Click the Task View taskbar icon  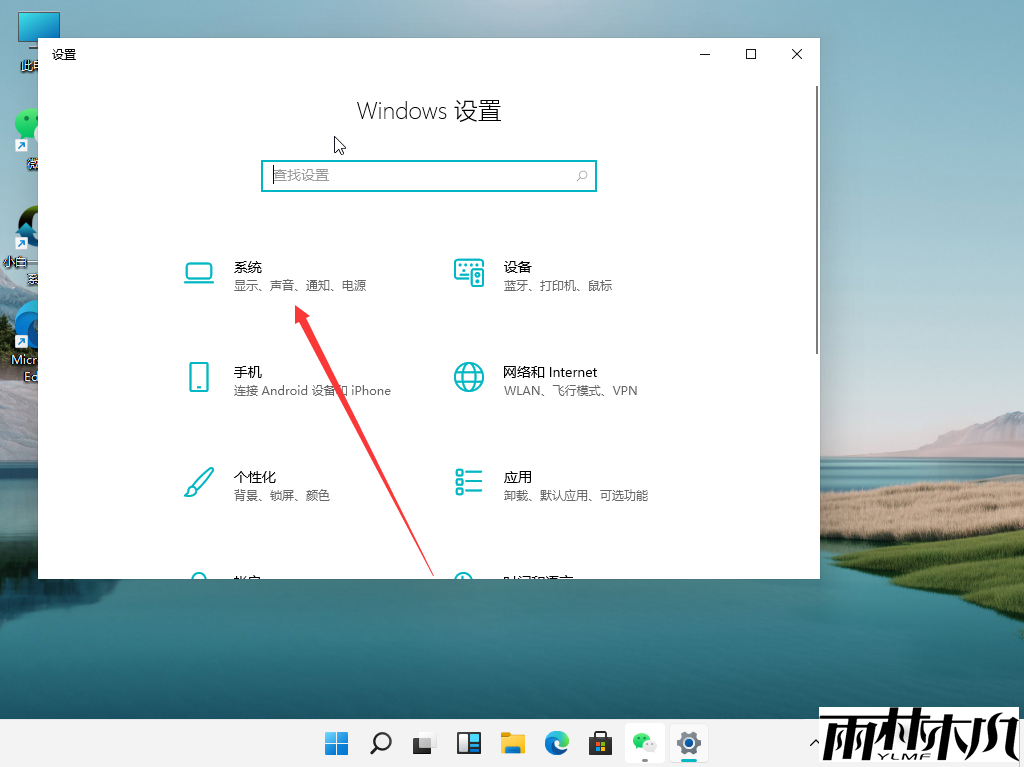pos(425,743)
